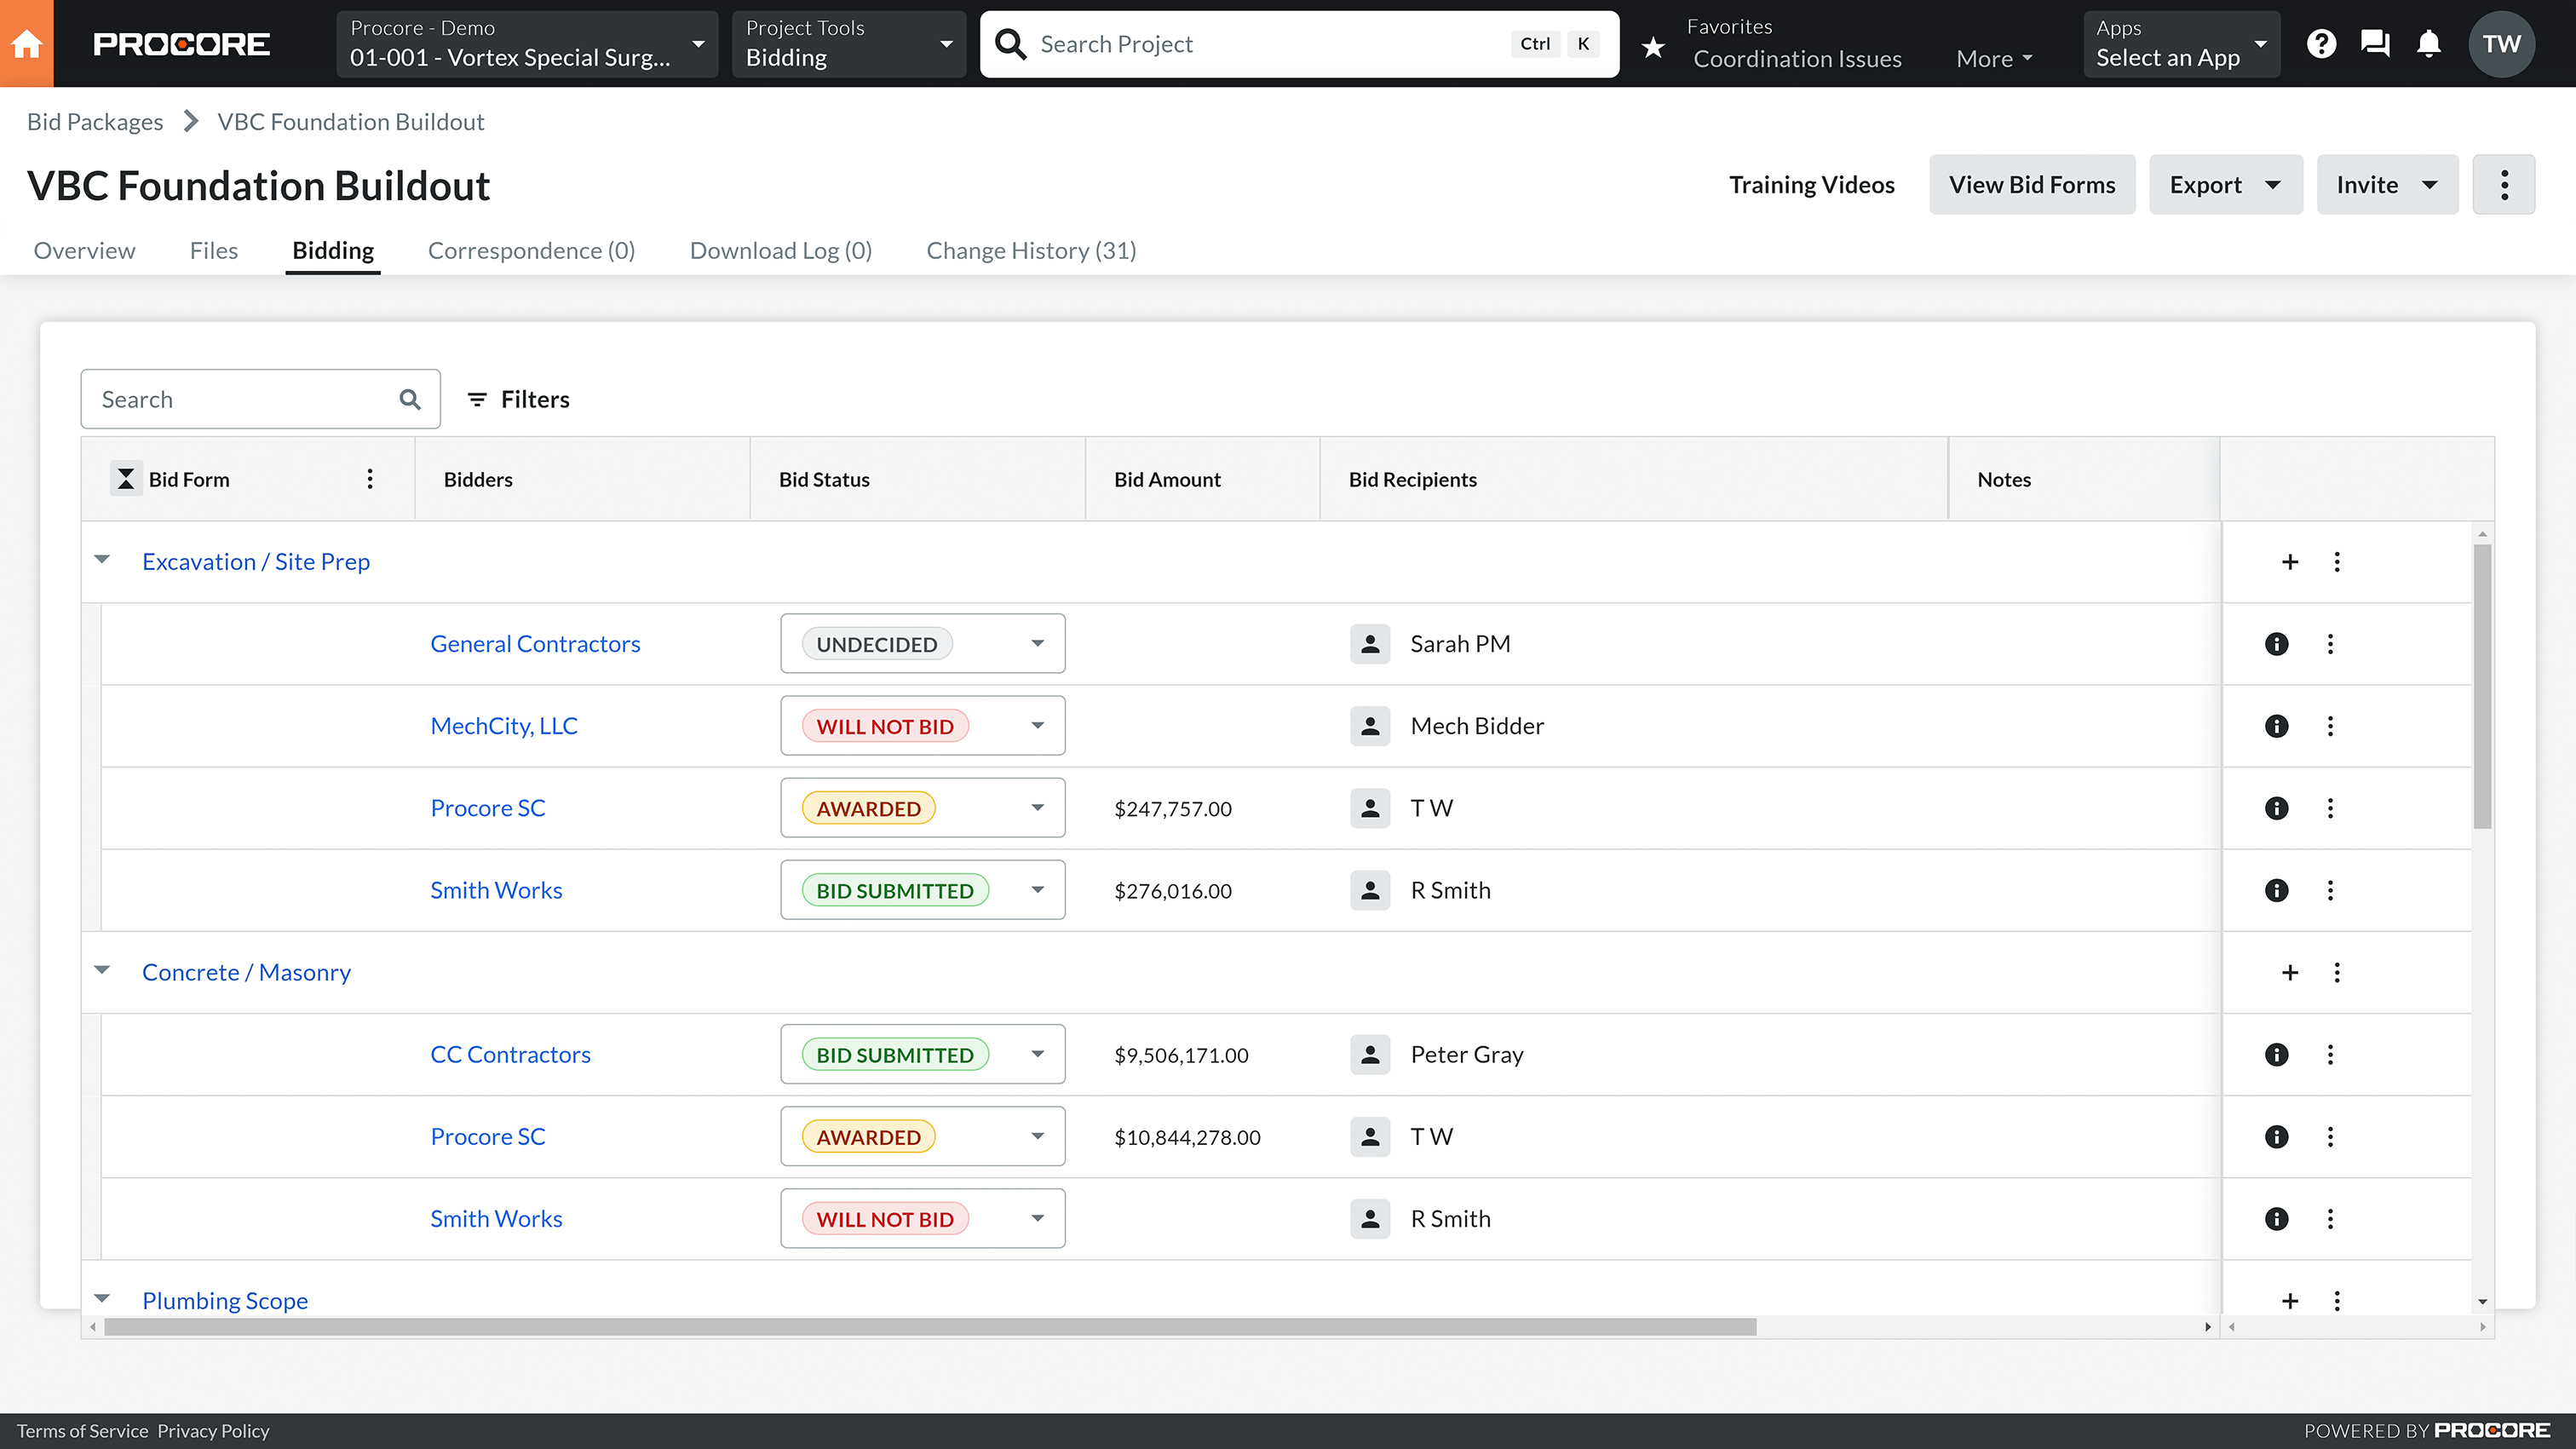Open the Procore home screen icon
The height and width of the screenshot is (1449, 2576).
point(26,43)
